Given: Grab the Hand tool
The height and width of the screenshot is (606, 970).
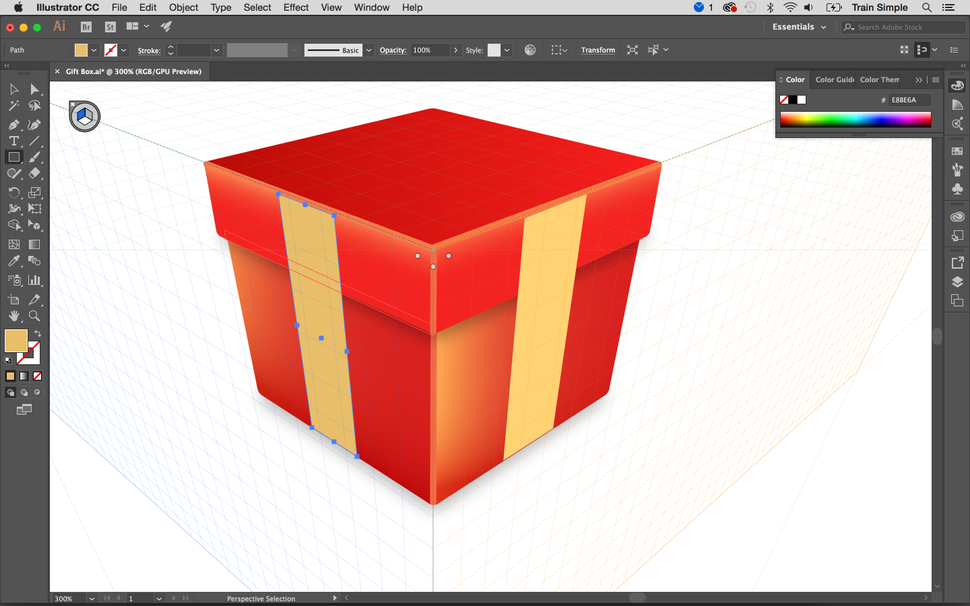Looking at the screenshot, I should 13,316.
